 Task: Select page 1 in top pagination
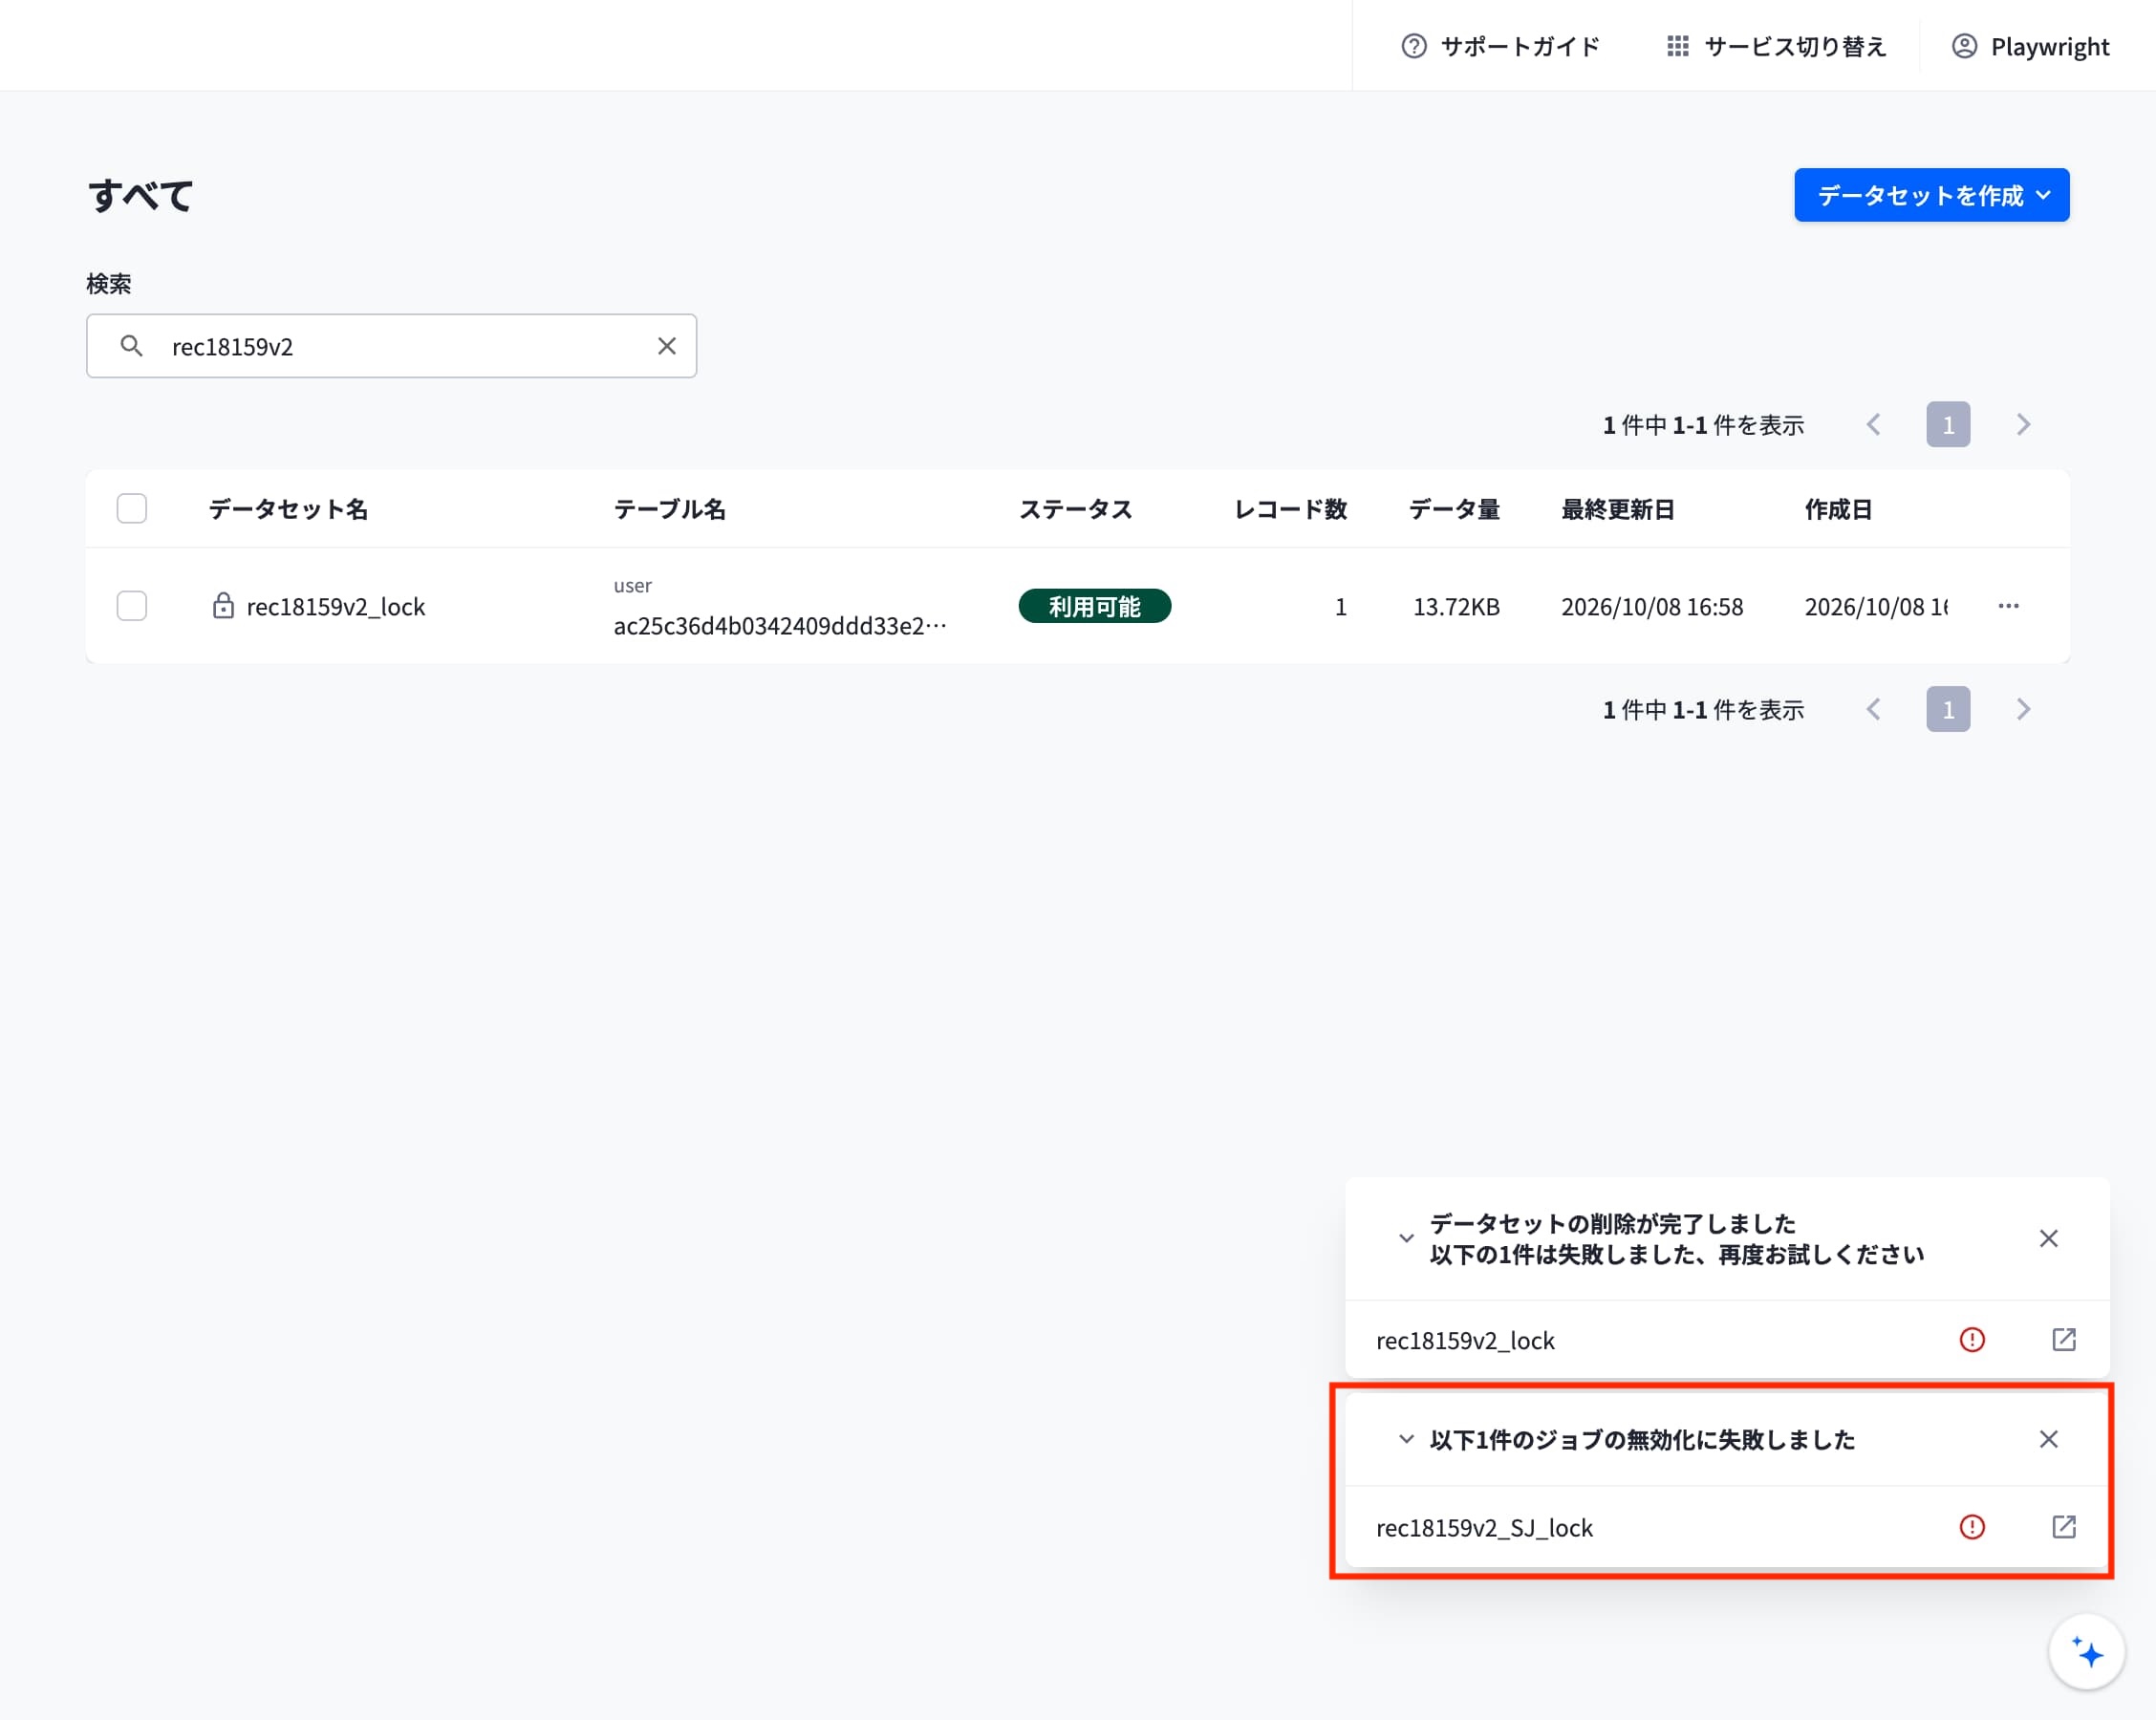(1947, 424)
